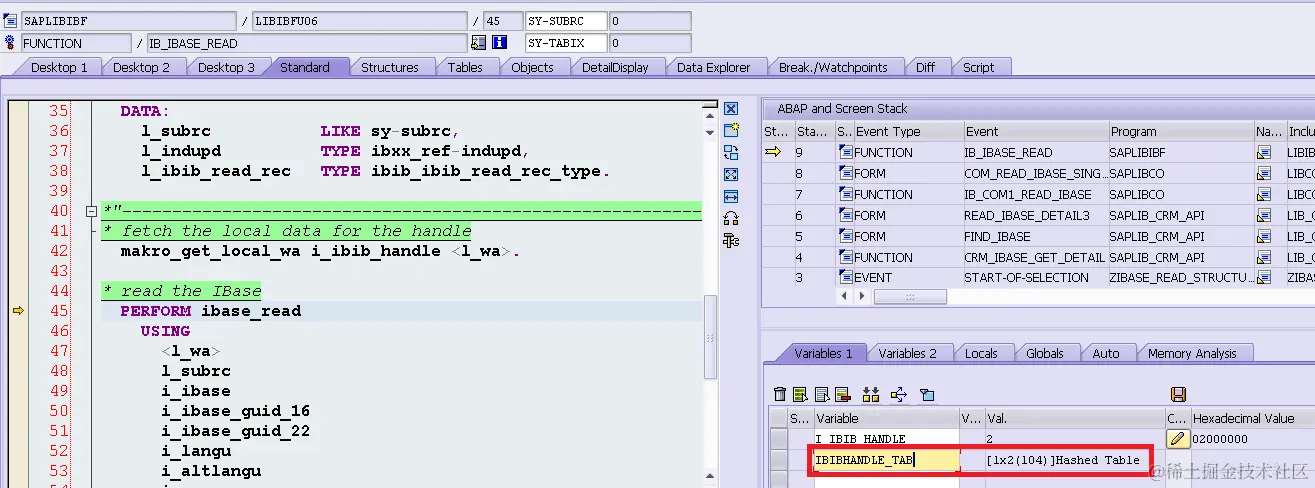The image size is (1315, 488).
Task: Switch to the Desktop 3 tab
Action: pyautogui.click(x=226, y=67)
